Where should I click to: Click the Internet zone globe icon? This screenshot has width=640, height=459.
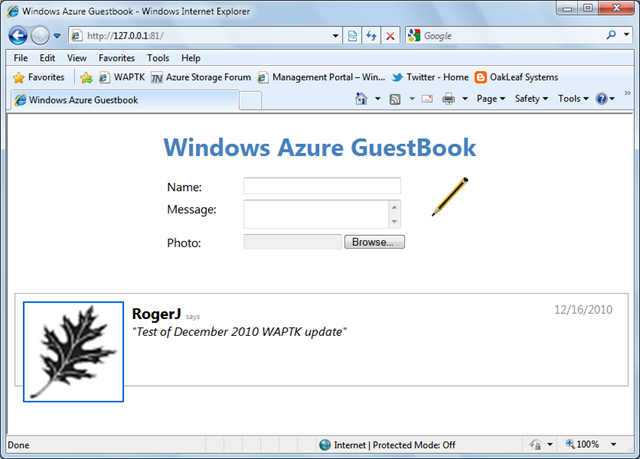tap(325, 445)
